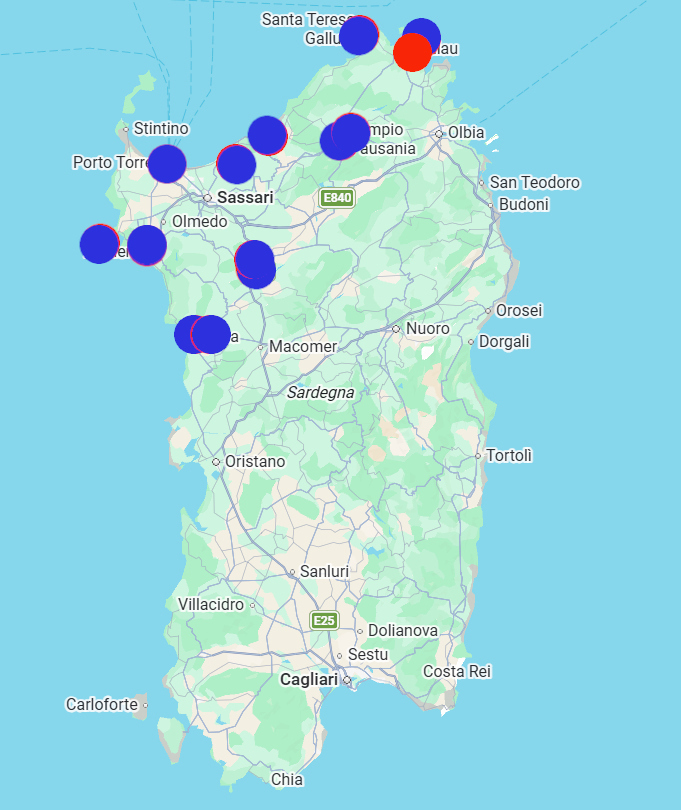The width and height of the screenshot is (681, 810).
Task: Select the Carloforte island label
Action: tap(102, 704)
